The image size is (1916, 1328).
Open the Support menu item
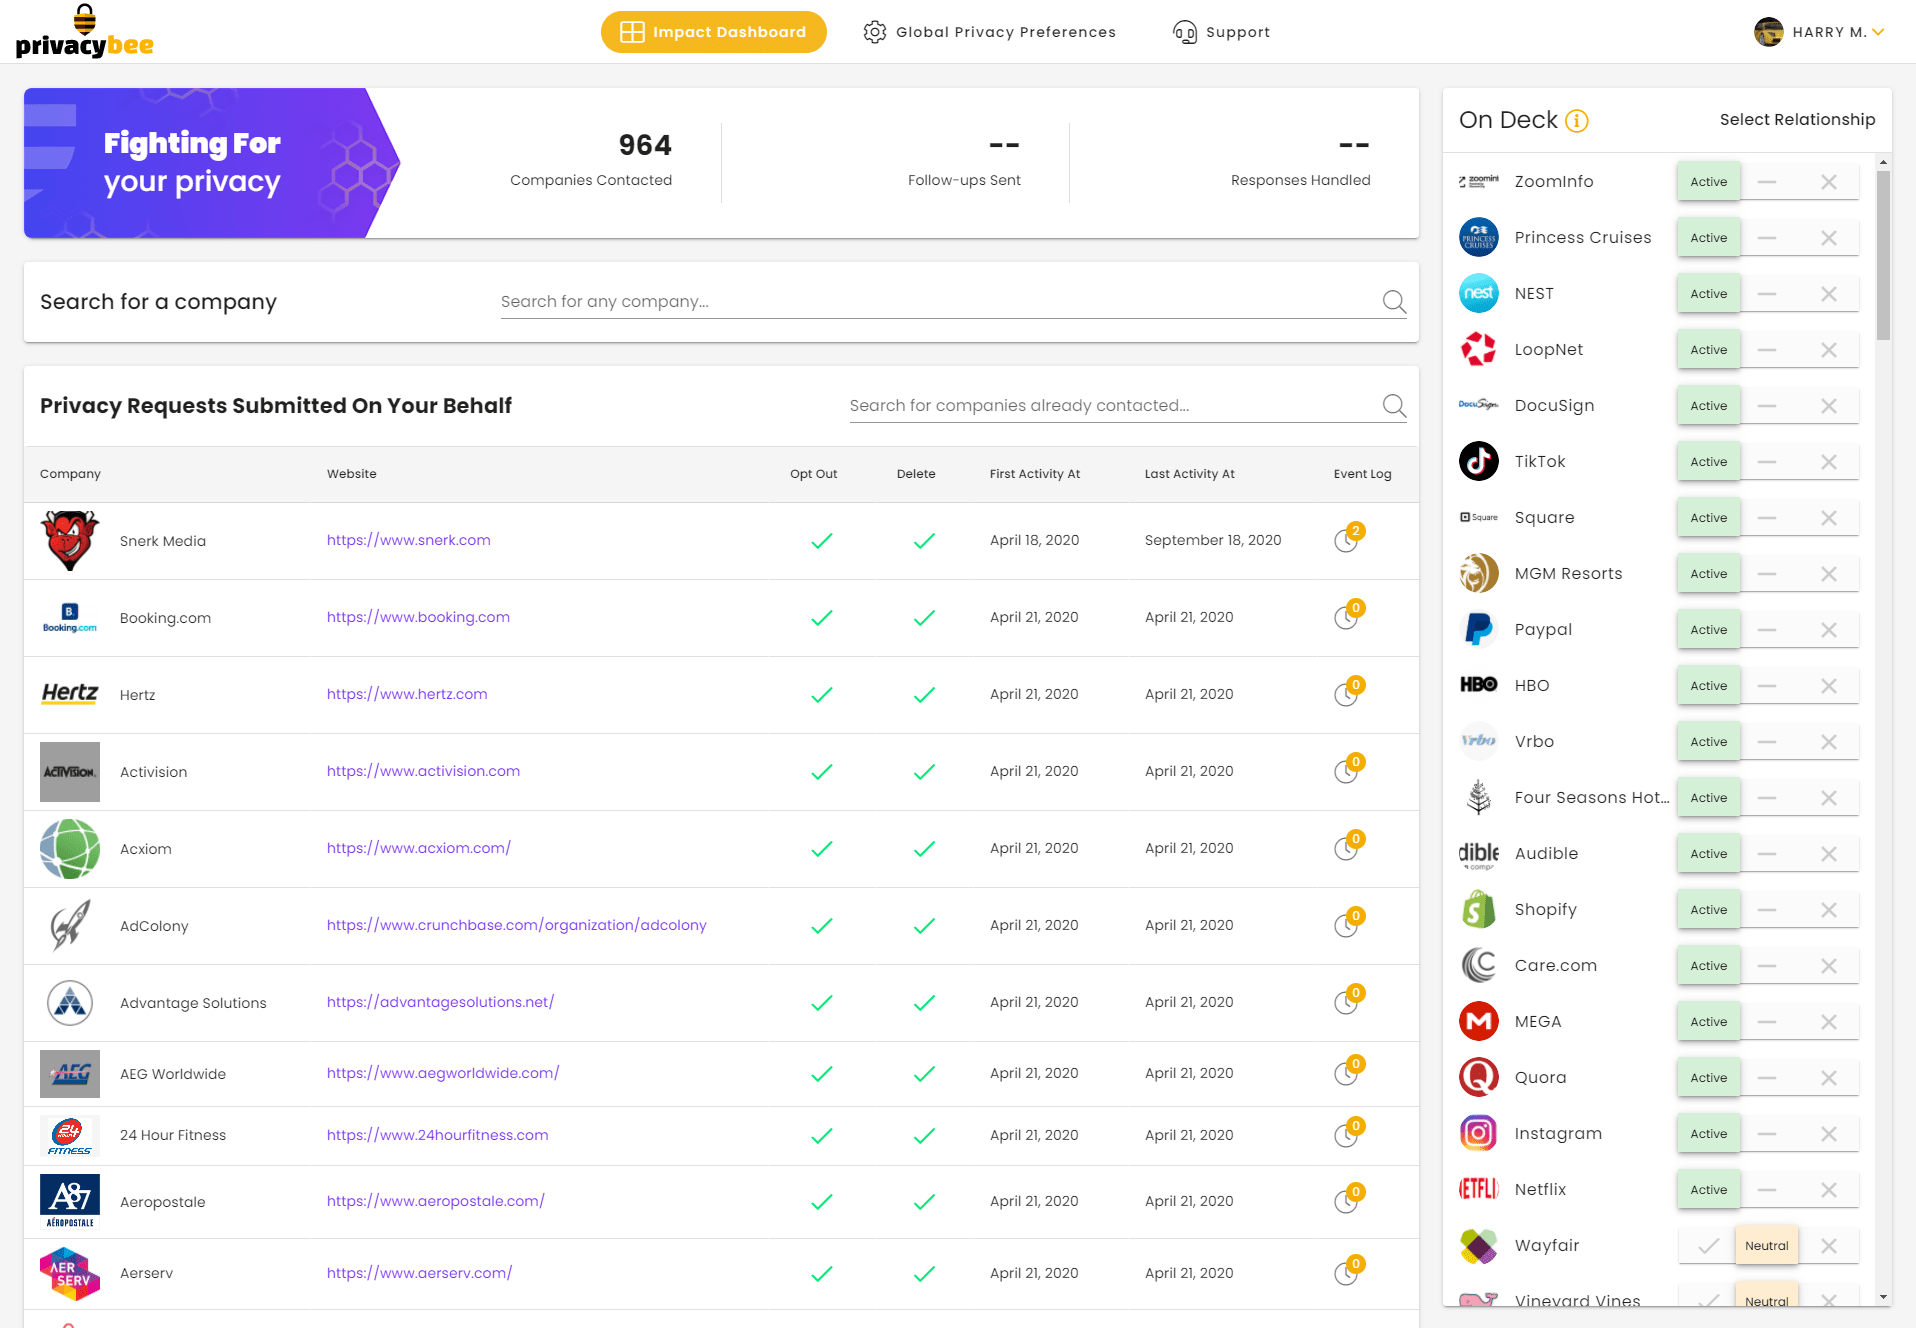(x=1236, y=31)
